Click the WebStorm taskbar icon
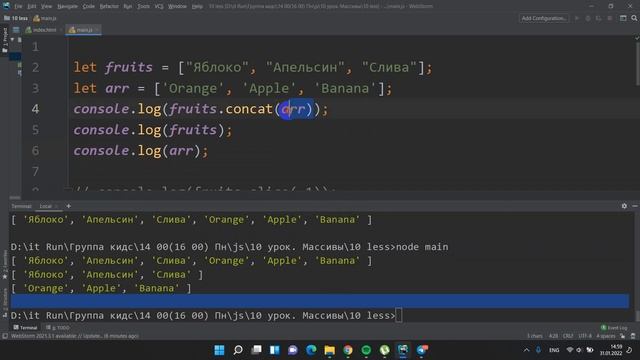The height and width of the screenshot is (360, 640). click(403, 350)
